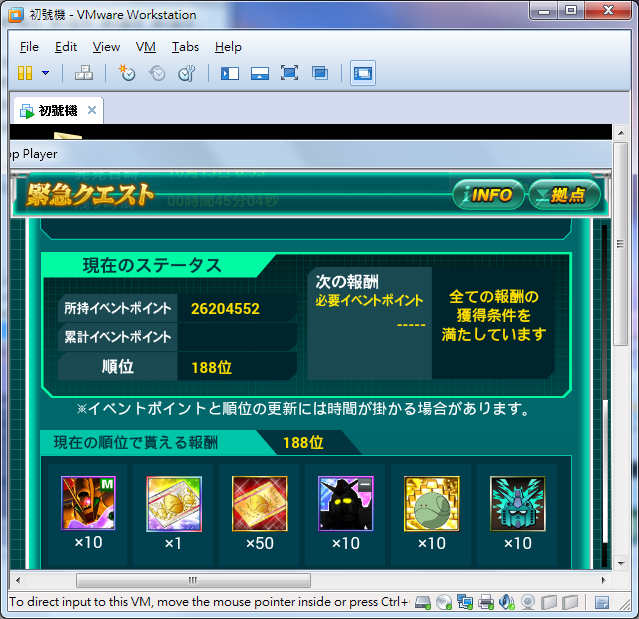The height and width of the screenshot is (619, 639).
Task: Open the power options dropdown arrow
Action: (46, 73)
